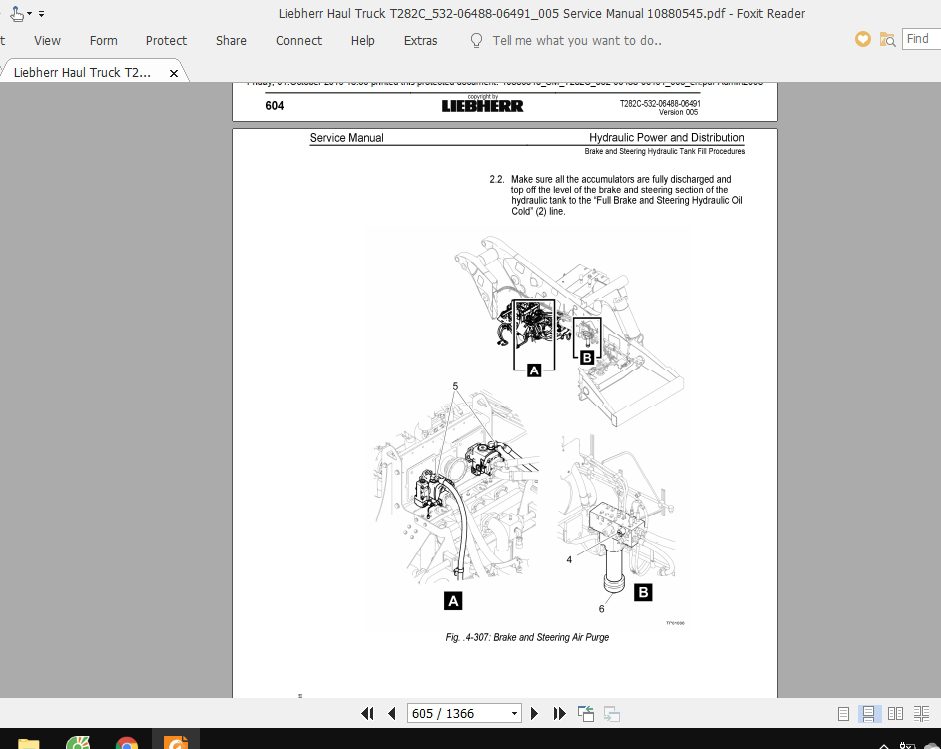Click the previous view icon in the status bar
Screen dimensions: 941x749
coord(585,713)
